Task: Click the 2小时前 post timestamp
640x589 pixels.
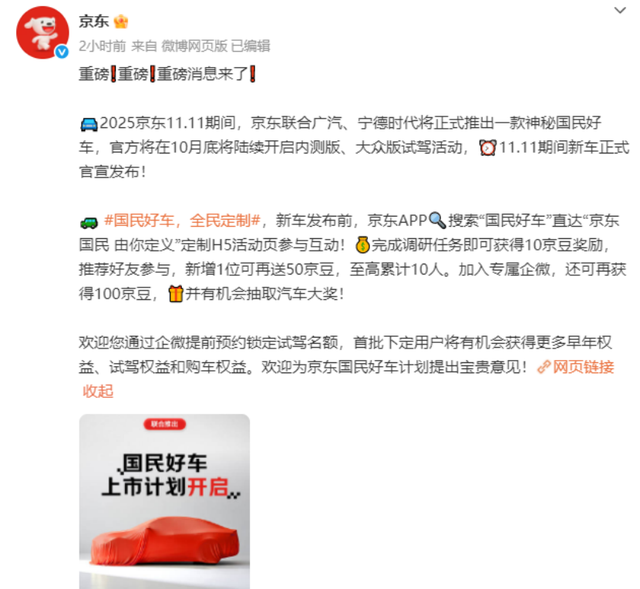Action: 102,46
